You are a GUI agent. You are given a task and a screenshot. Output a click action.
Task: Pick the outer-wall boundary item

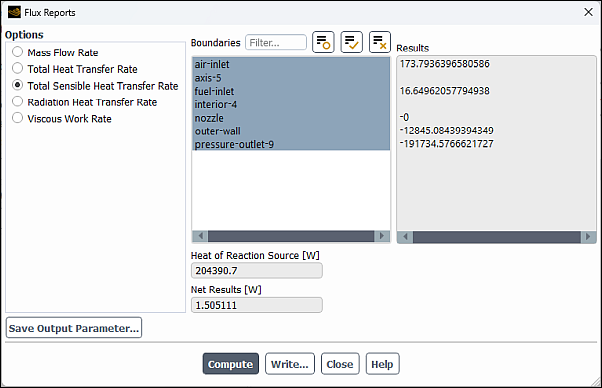(x=291, y=131)
